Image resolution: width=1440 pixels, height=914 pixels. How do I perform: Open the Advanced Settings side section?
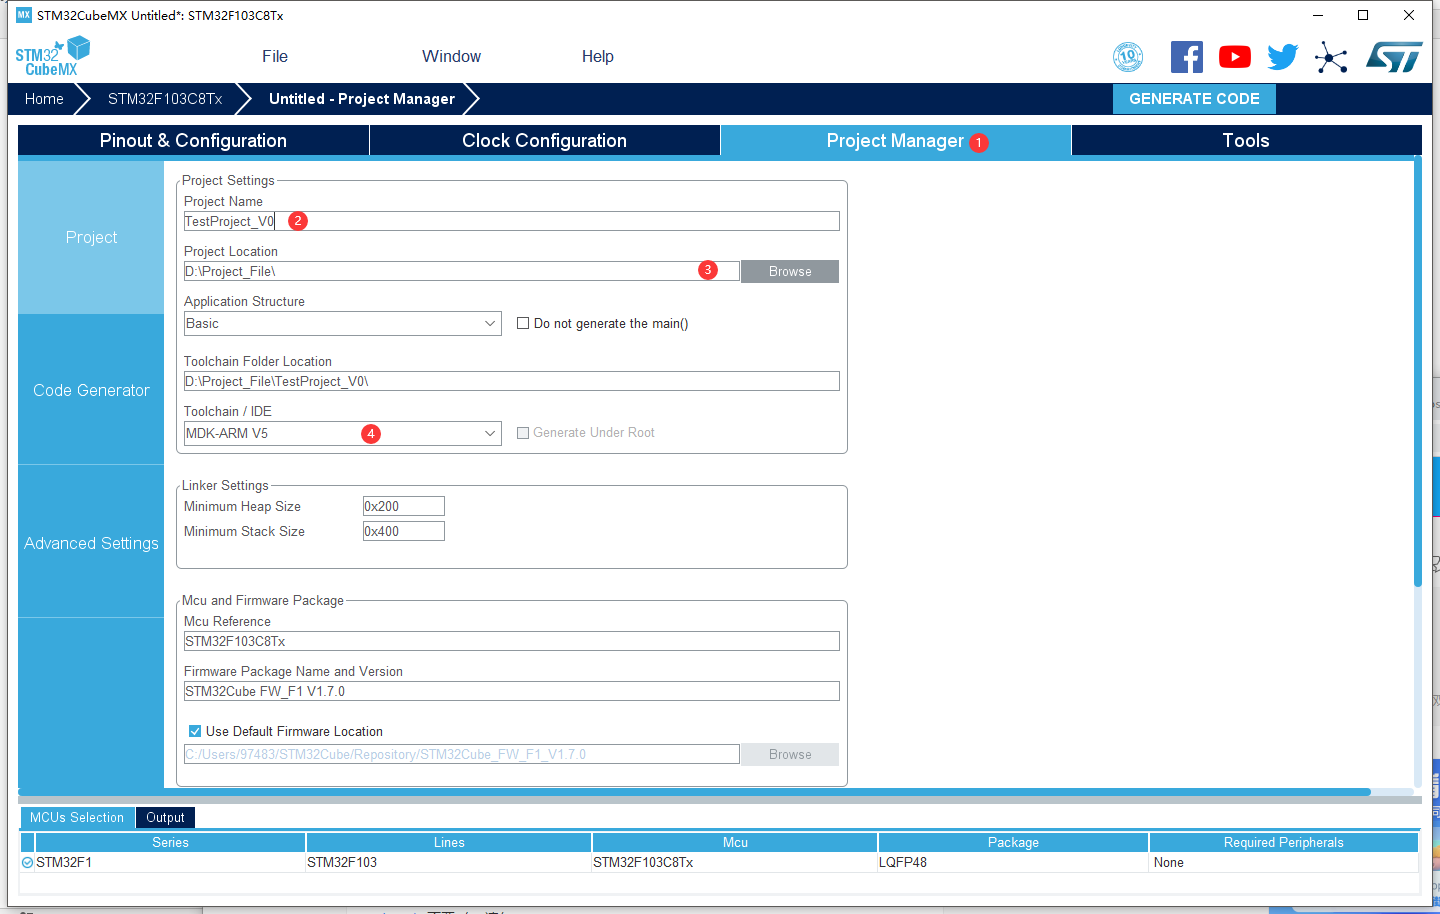pyautogui.click(x=91, y=543)
